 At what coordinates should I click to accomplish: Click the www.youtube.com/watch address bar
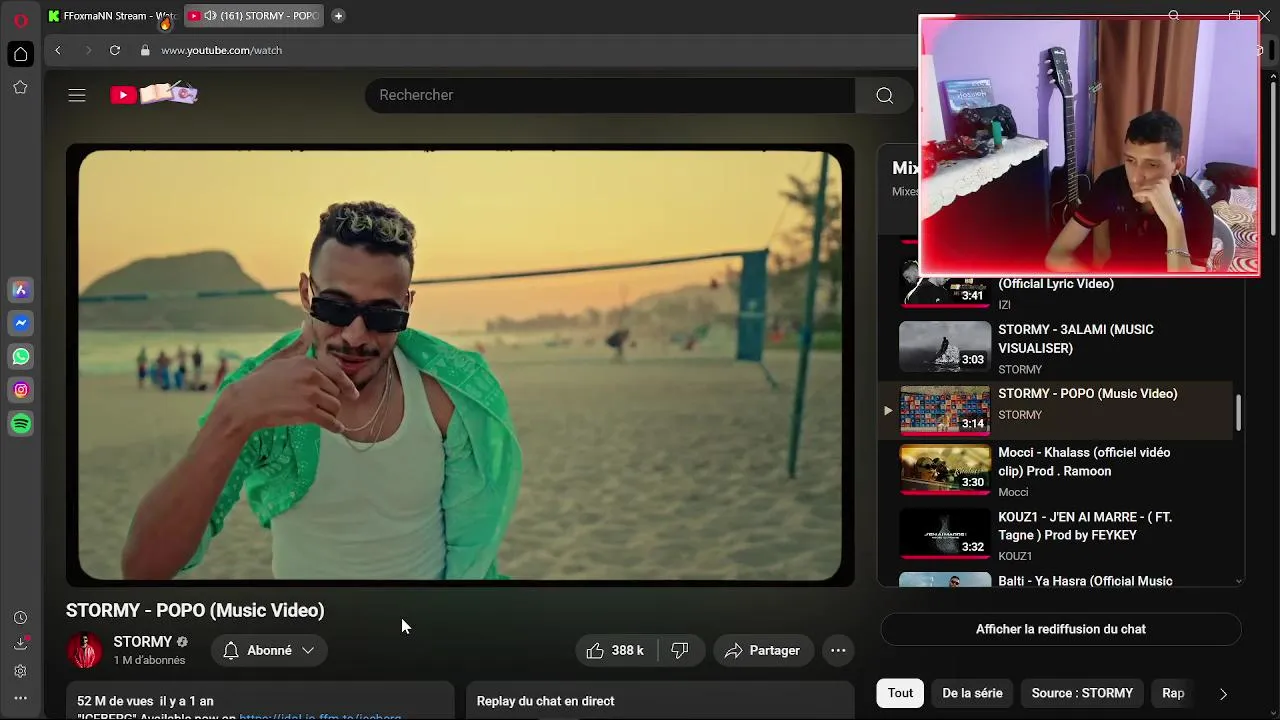pos(221,50)
